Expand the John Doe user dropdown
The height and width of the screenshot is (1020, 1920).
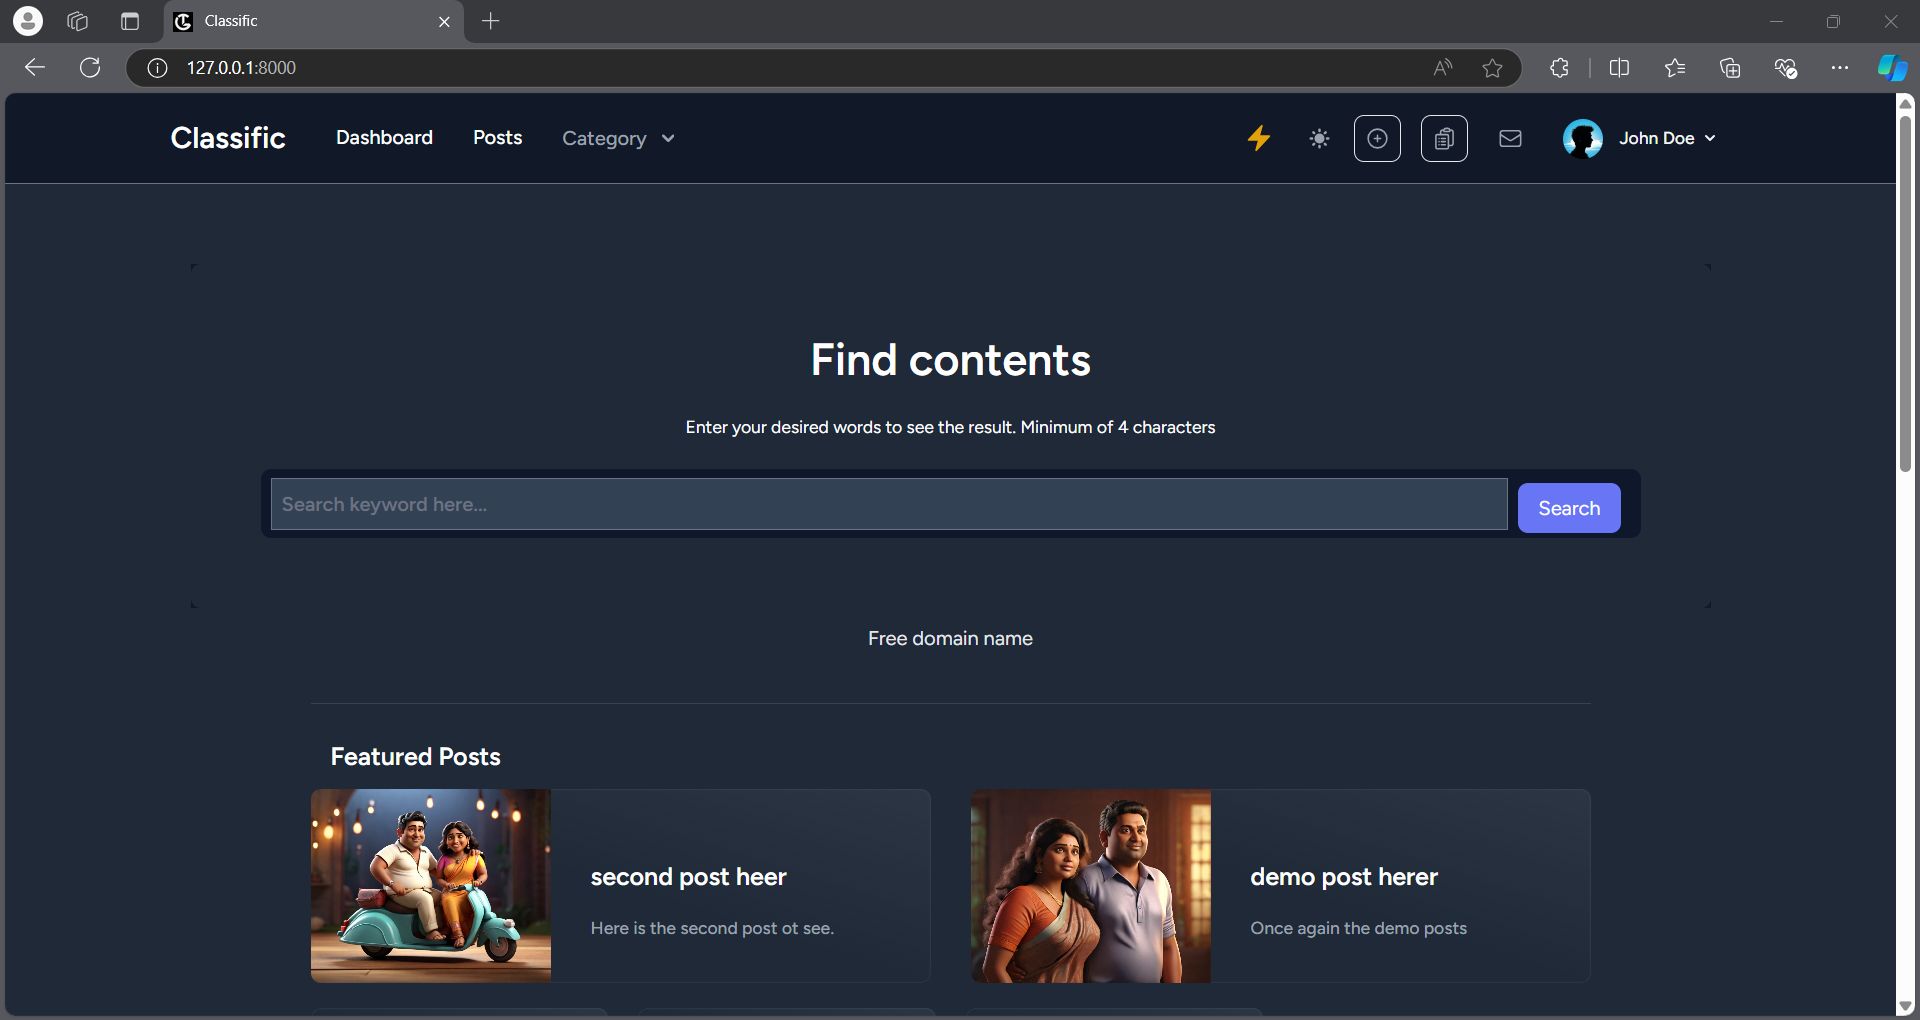pyautogui.click(x=1667, y=138)
